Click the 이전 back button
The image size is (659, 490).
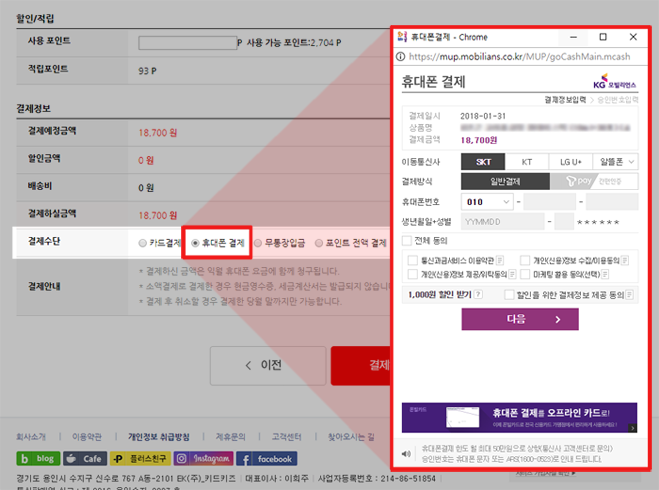268,365
